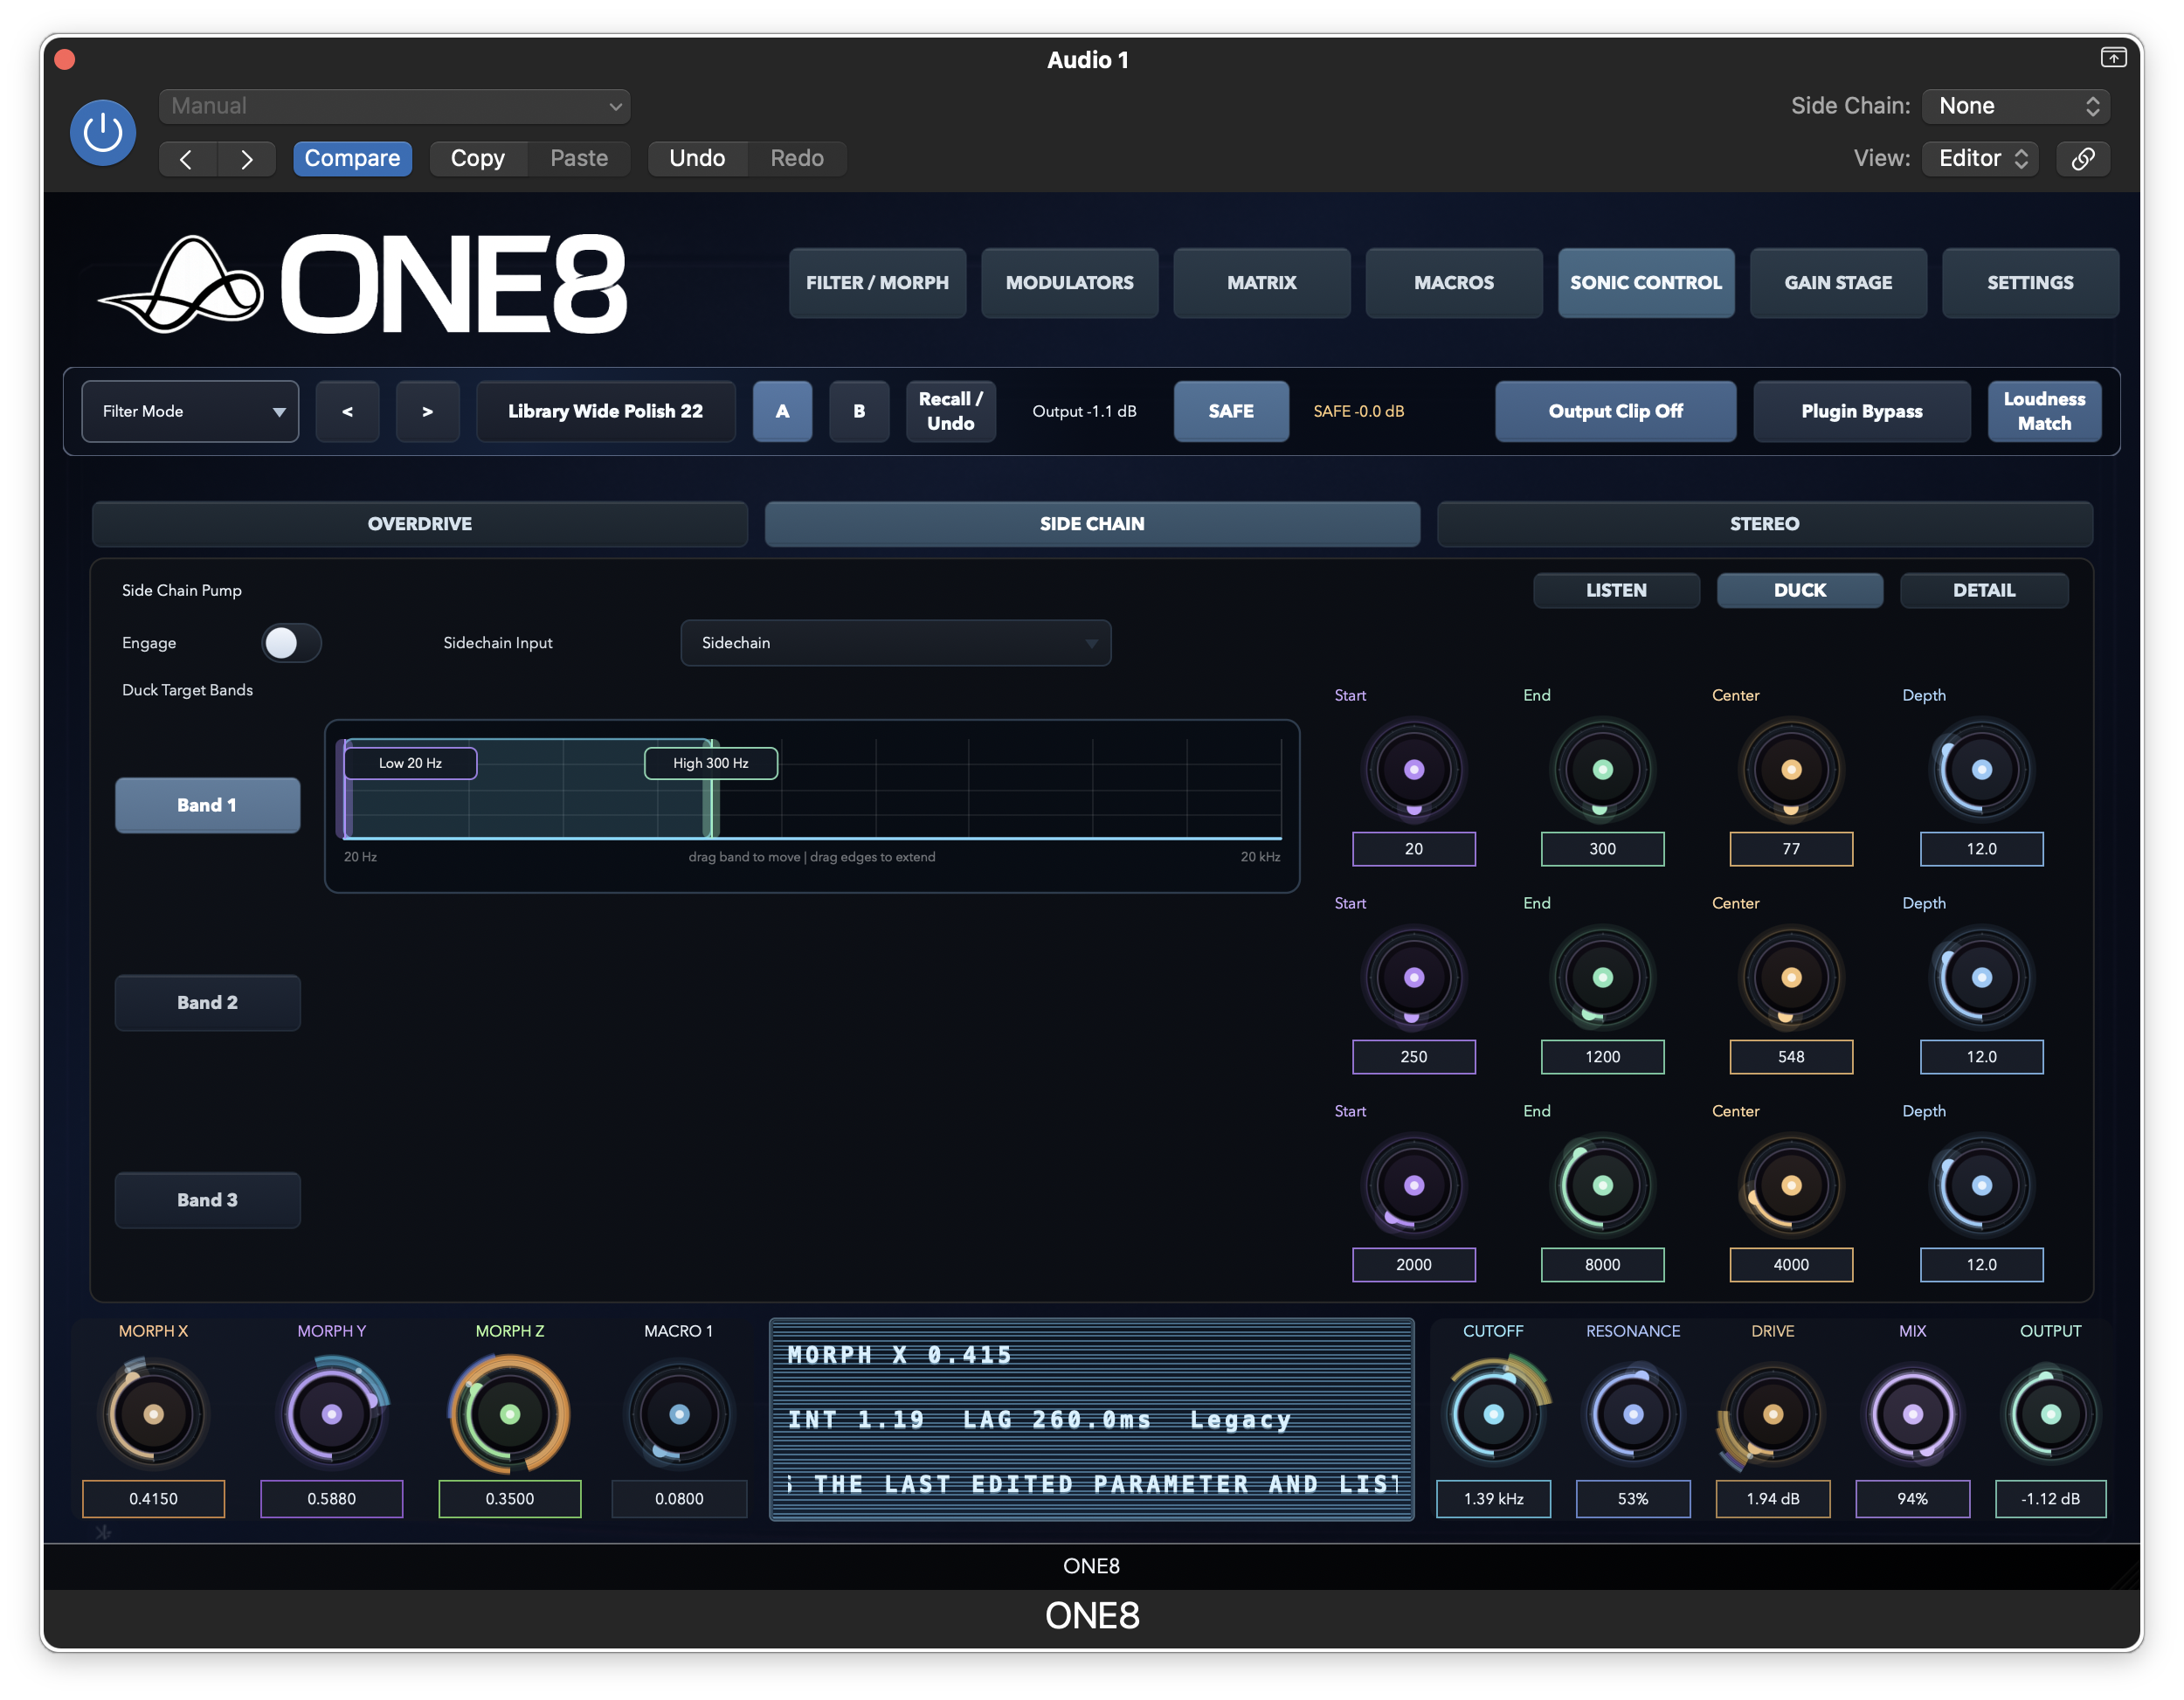
Task: Select Band 1 duck target button
Action: (x=208, y=806)
